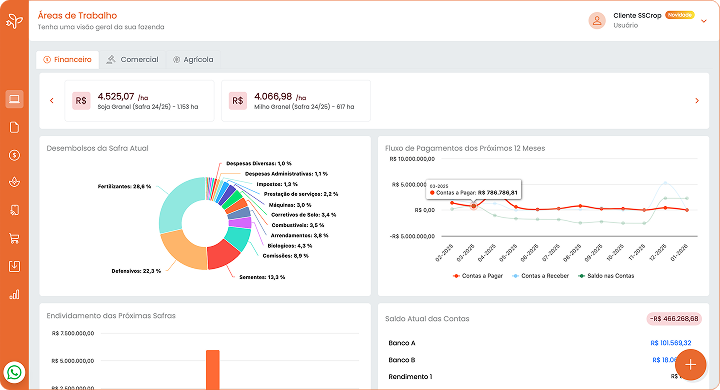
Task: Click the R$ badge for Milho Granel
Action: (238, 101)
